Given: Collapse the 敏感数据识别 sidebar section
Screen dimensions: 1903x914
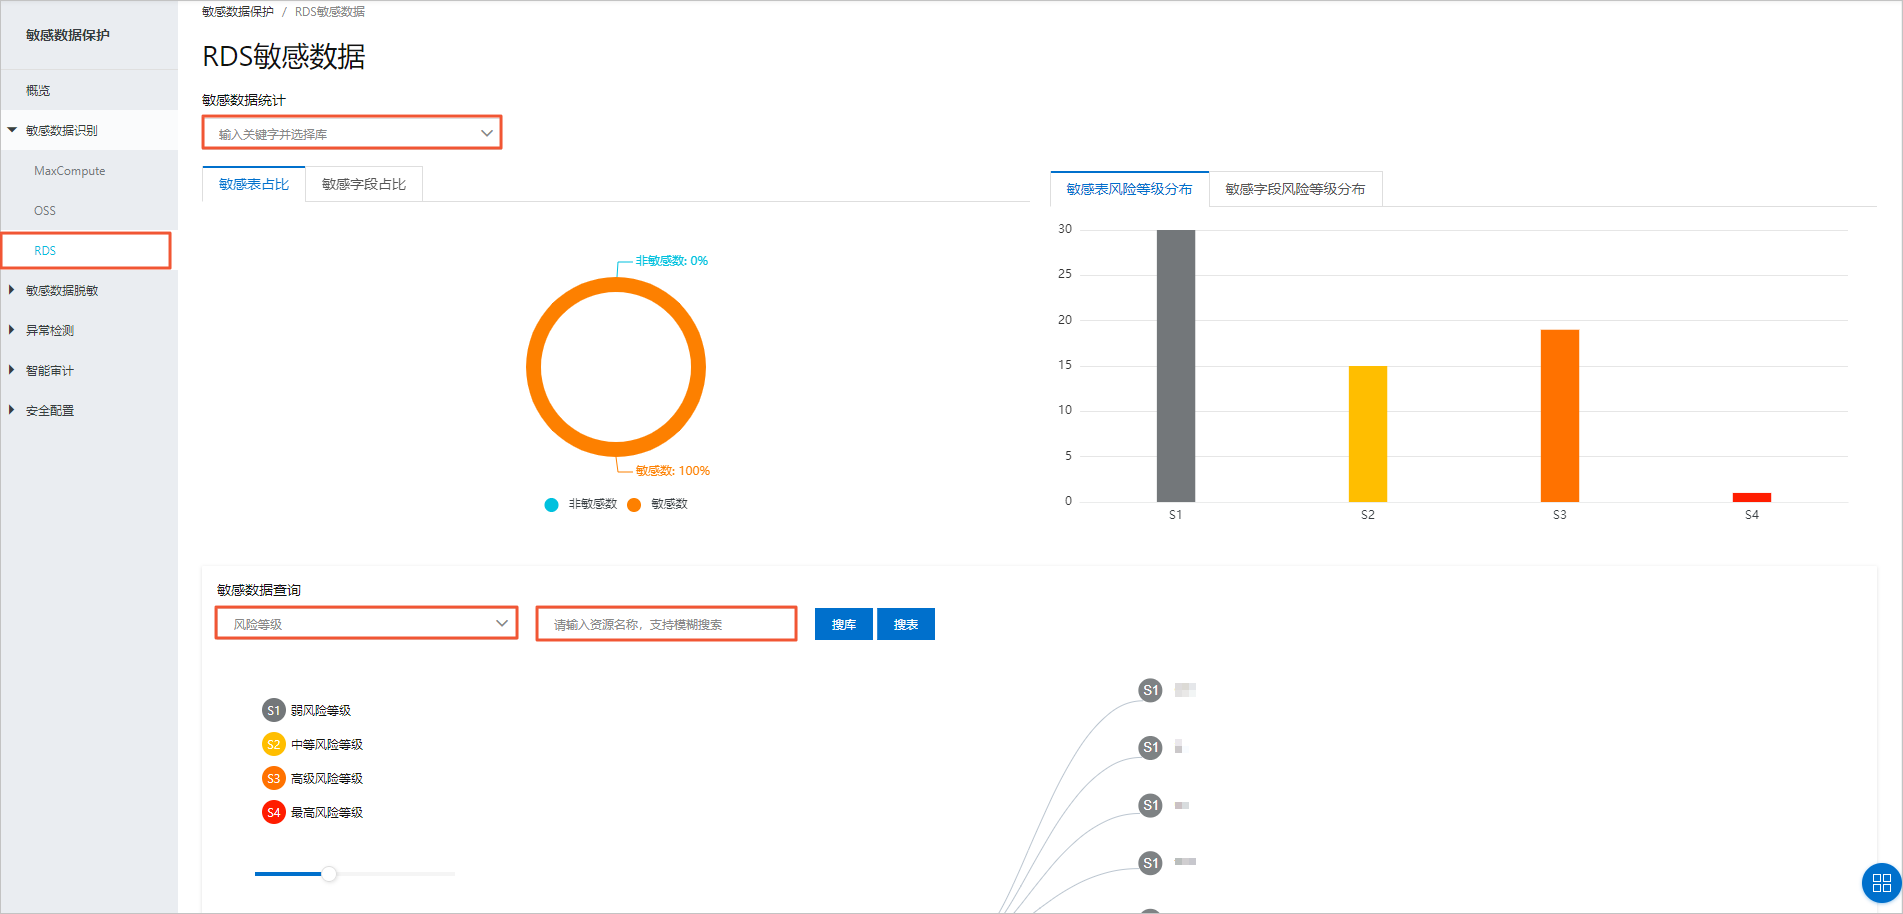Looking at the screenshot, I should tap(62, 131).
